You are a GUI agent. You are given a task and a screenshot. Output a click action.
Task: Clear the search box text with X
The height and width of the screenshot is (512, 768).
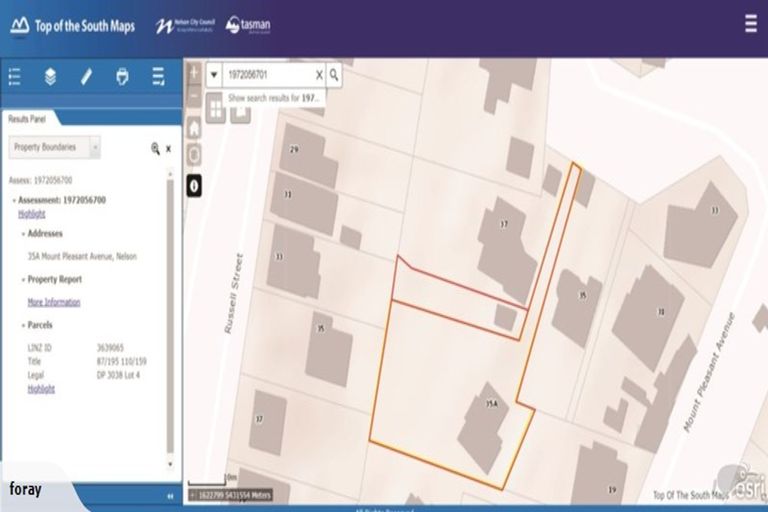pyautogui.click(x=319, y=75)
